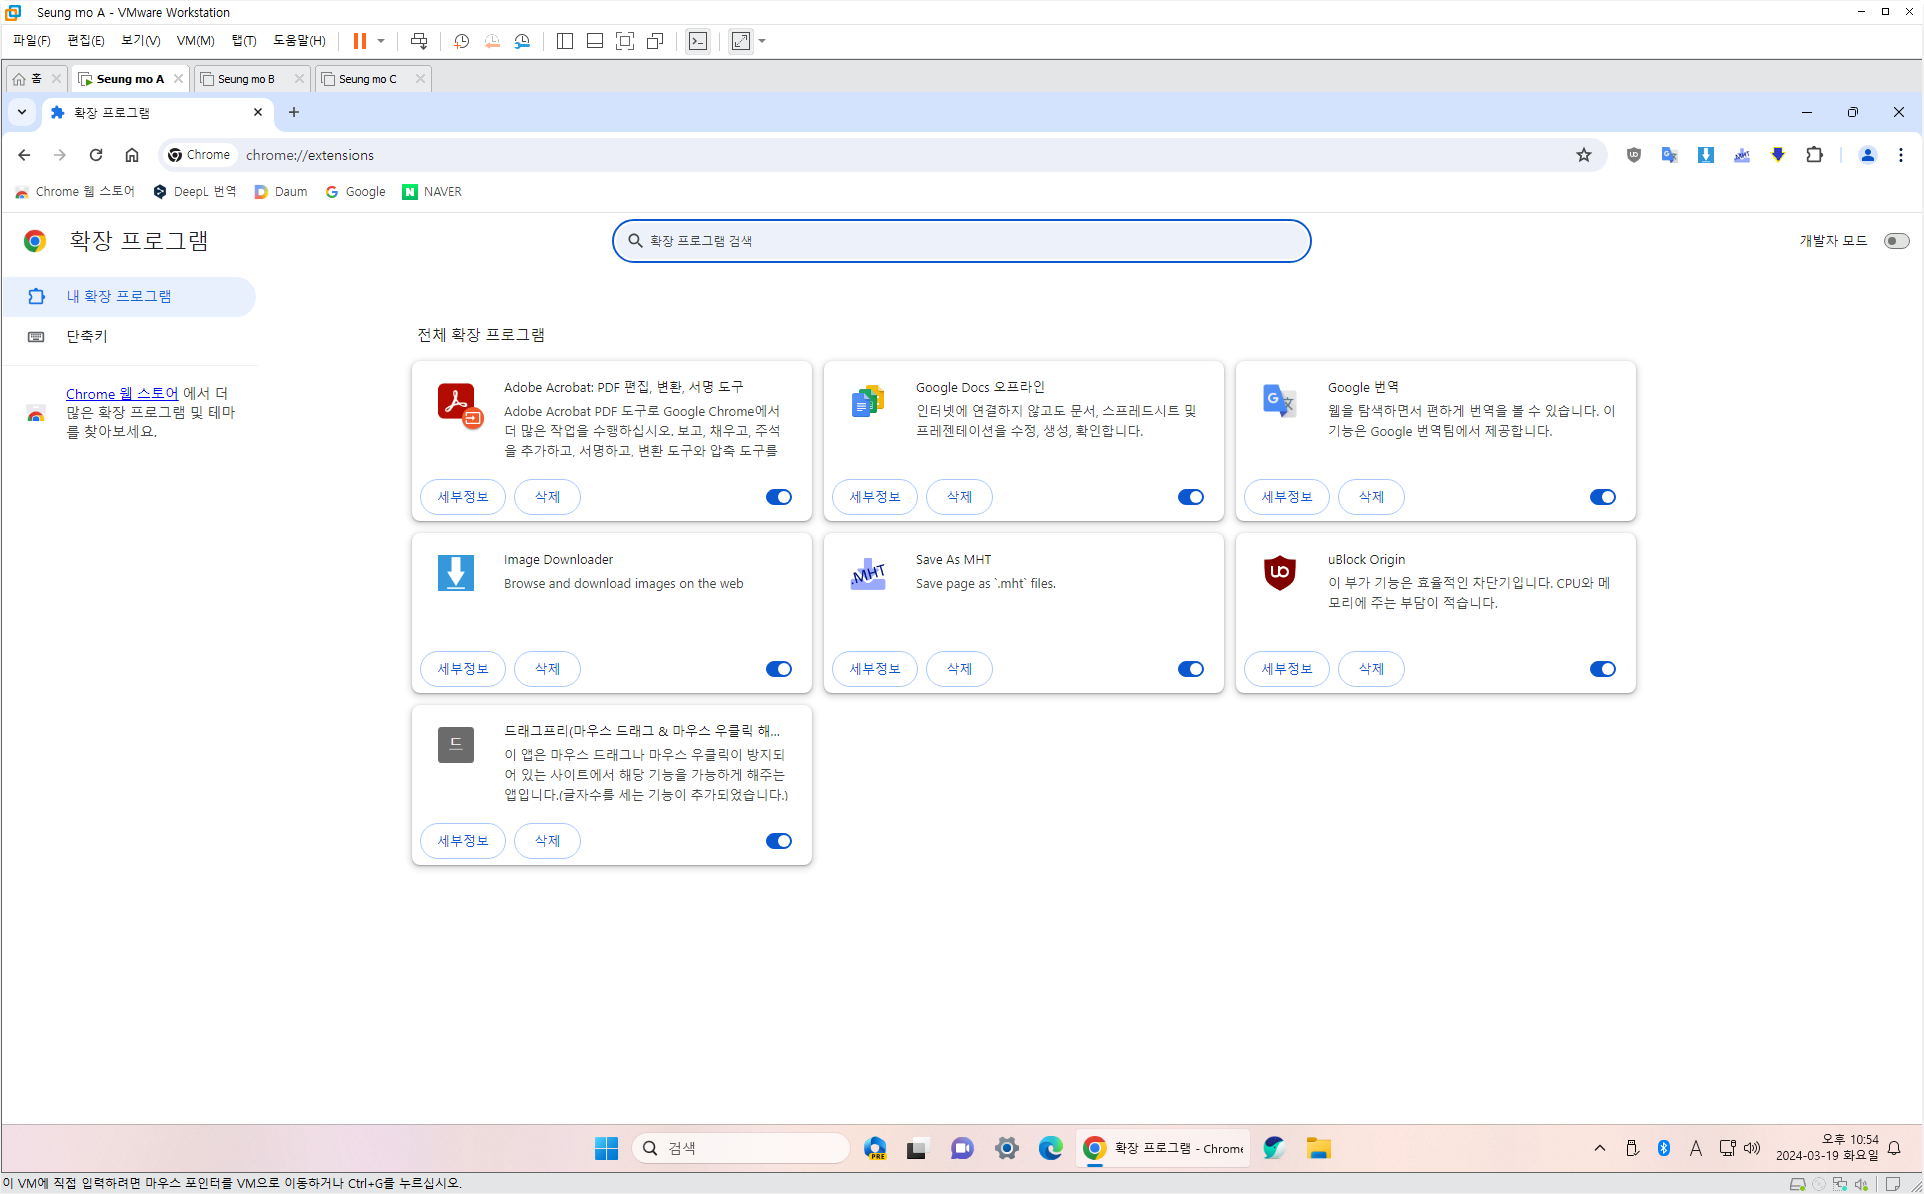The image size is (1924, 1194).
Task: Enable the developer mode toggle
Action: 1895,241
